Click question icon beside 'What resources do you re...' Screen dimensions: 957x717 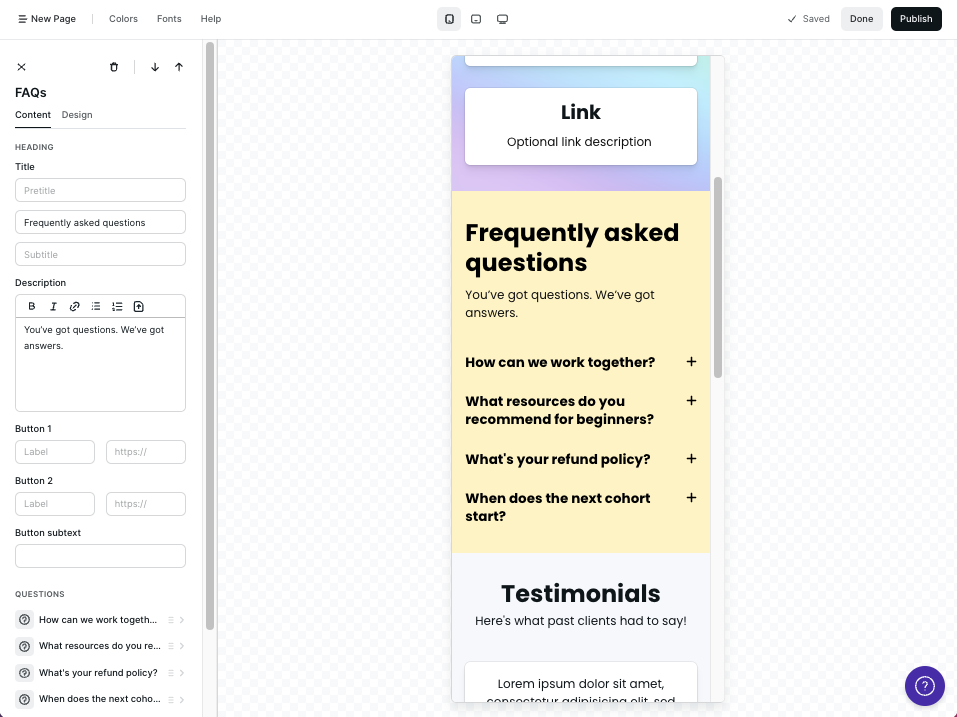click(24, 646)
